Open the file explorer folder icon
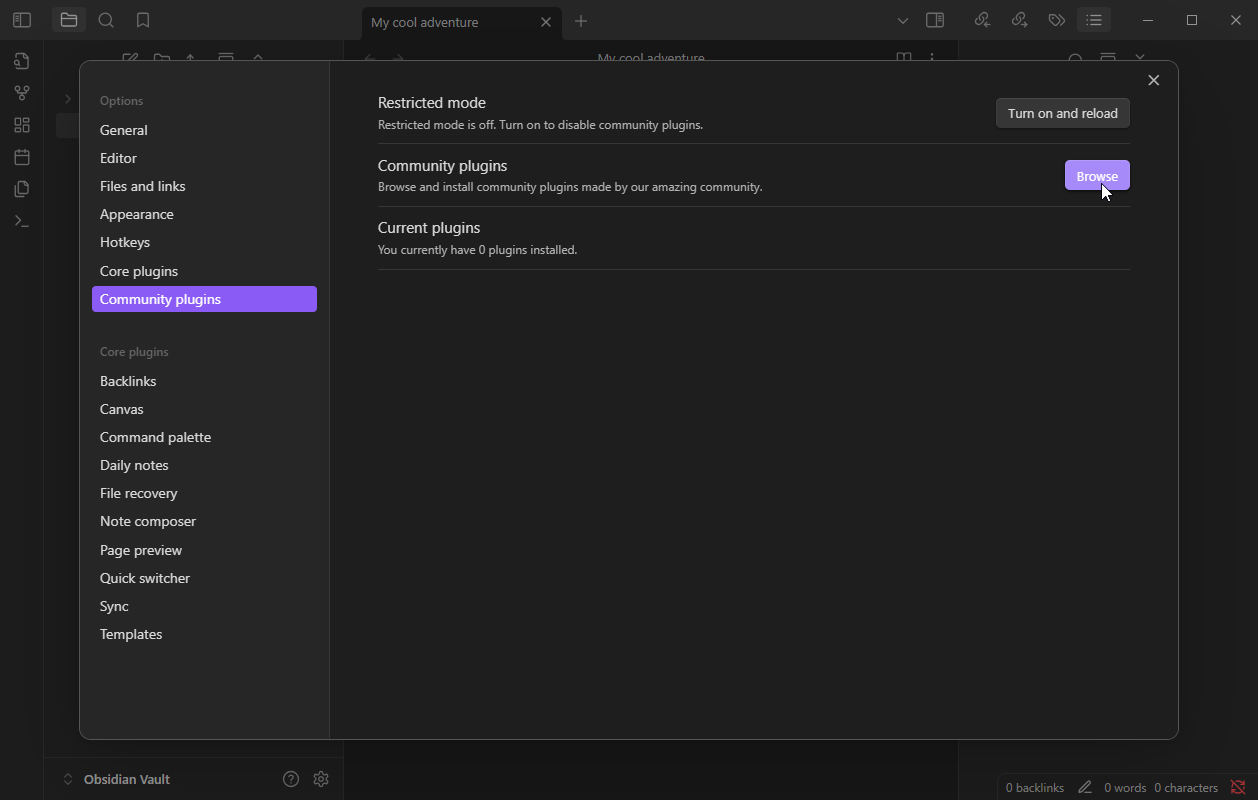1258x800 pixels. (69, 20)
